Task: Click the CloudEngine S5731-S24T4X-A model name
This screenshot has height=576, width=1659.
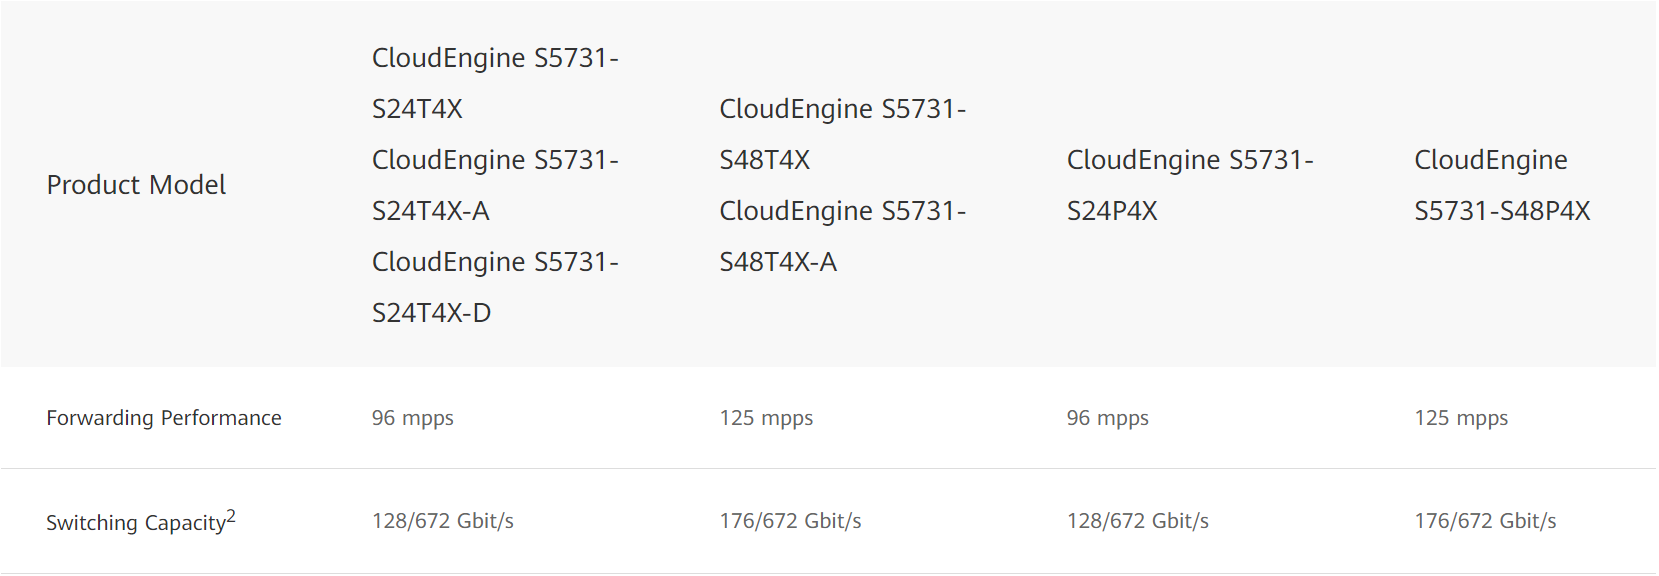Action: coord(495,185)
